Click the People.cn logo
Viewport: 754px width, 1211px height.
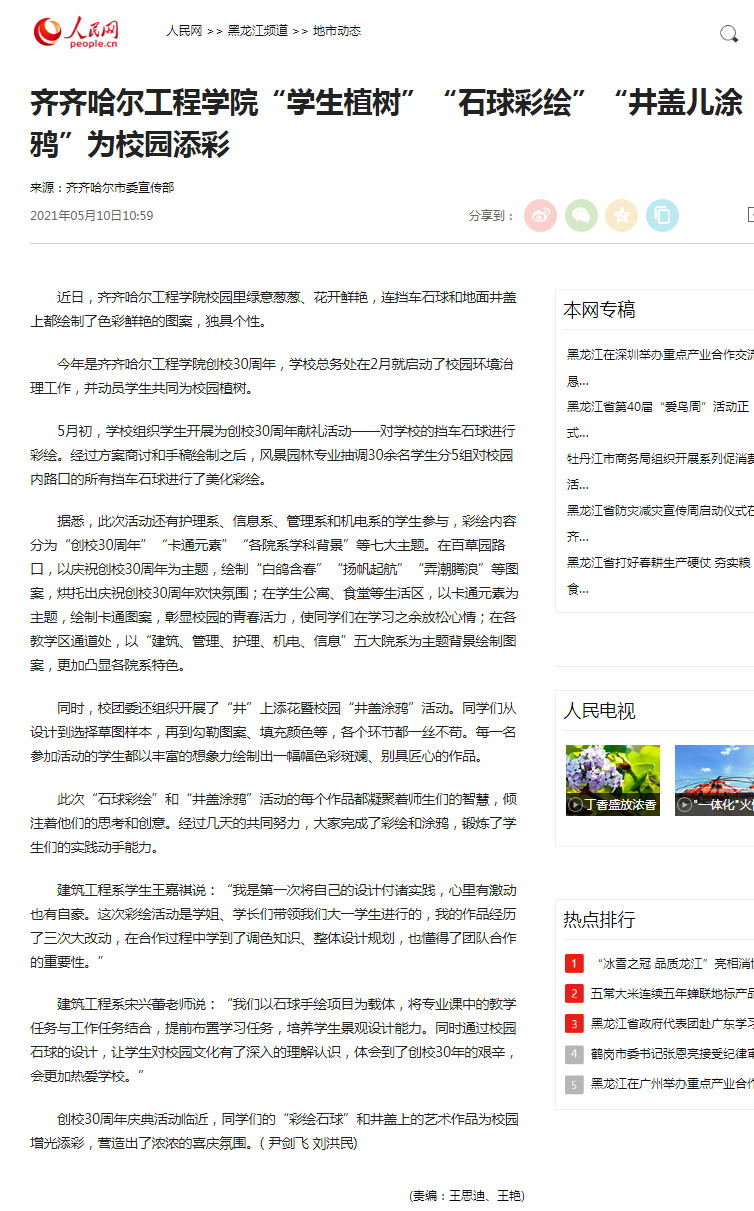76,32
